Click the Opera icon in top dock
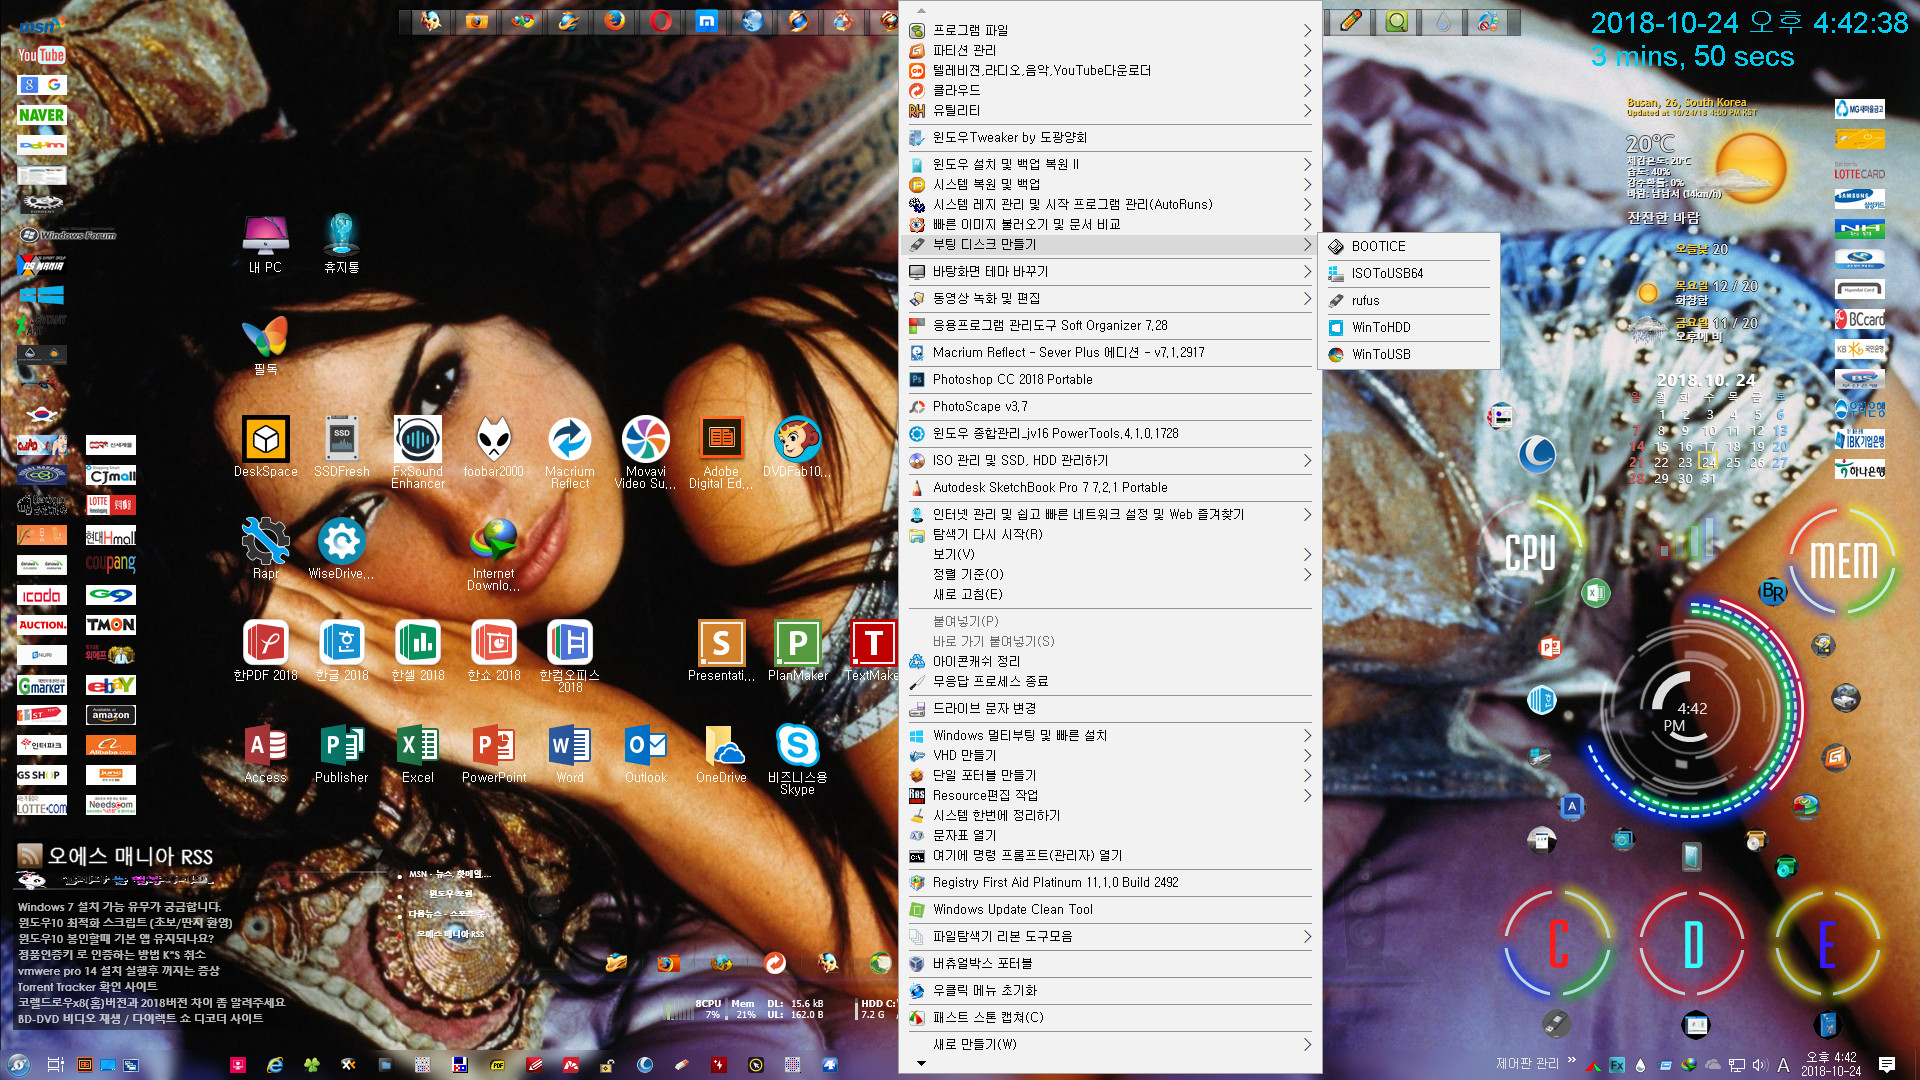This screenshot has width=1920, height=1080. [660, 20]
